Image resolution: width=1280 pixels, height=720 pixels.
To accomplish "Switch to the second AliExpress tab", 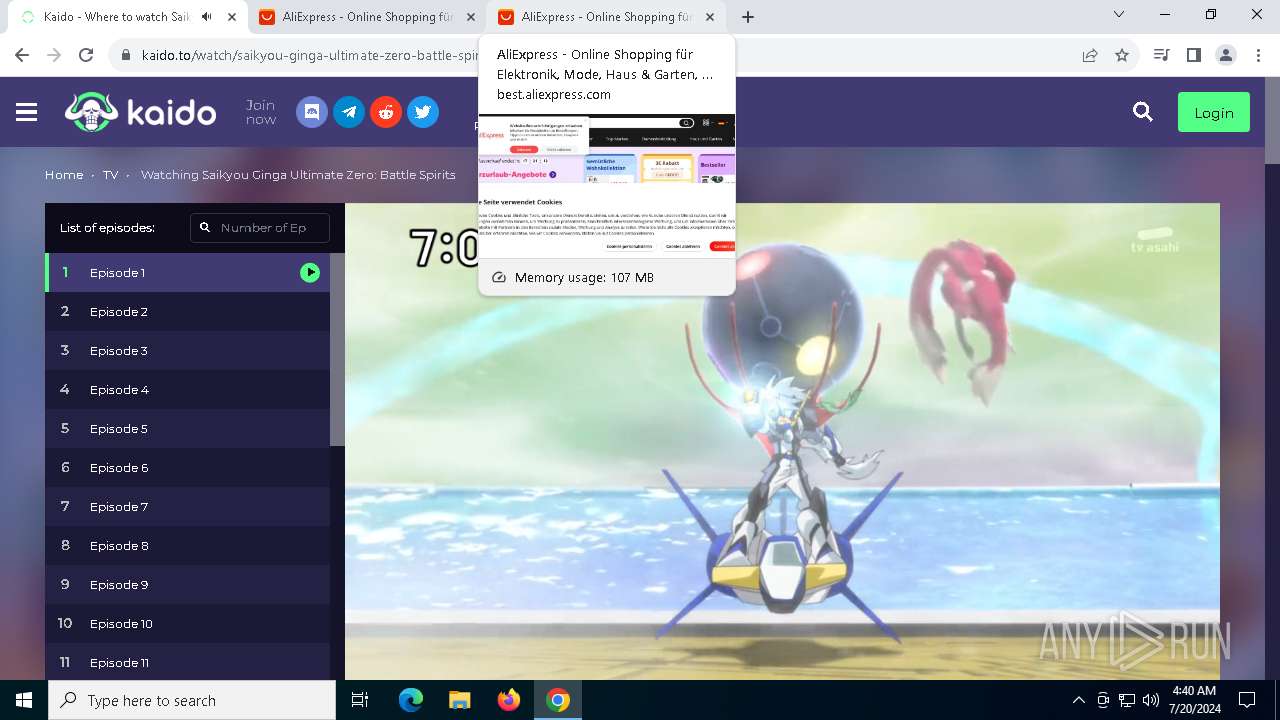I will point(606,17).
